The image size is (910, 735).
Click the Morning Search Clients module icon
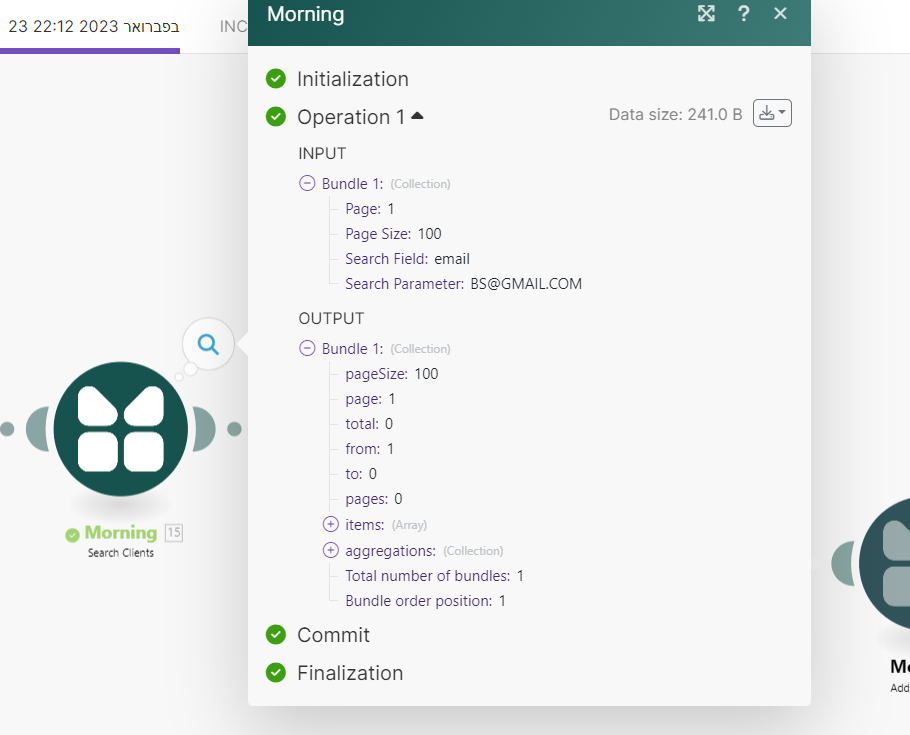121,429
